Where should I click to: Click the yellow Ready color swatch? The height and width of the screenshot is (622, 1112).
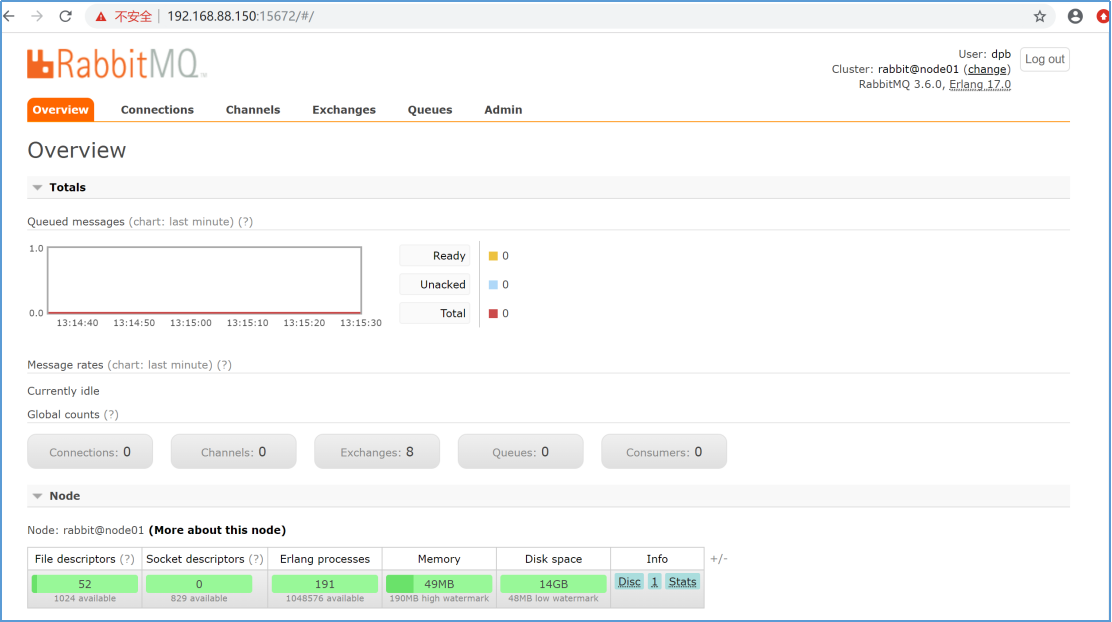(x=494, y=256)
